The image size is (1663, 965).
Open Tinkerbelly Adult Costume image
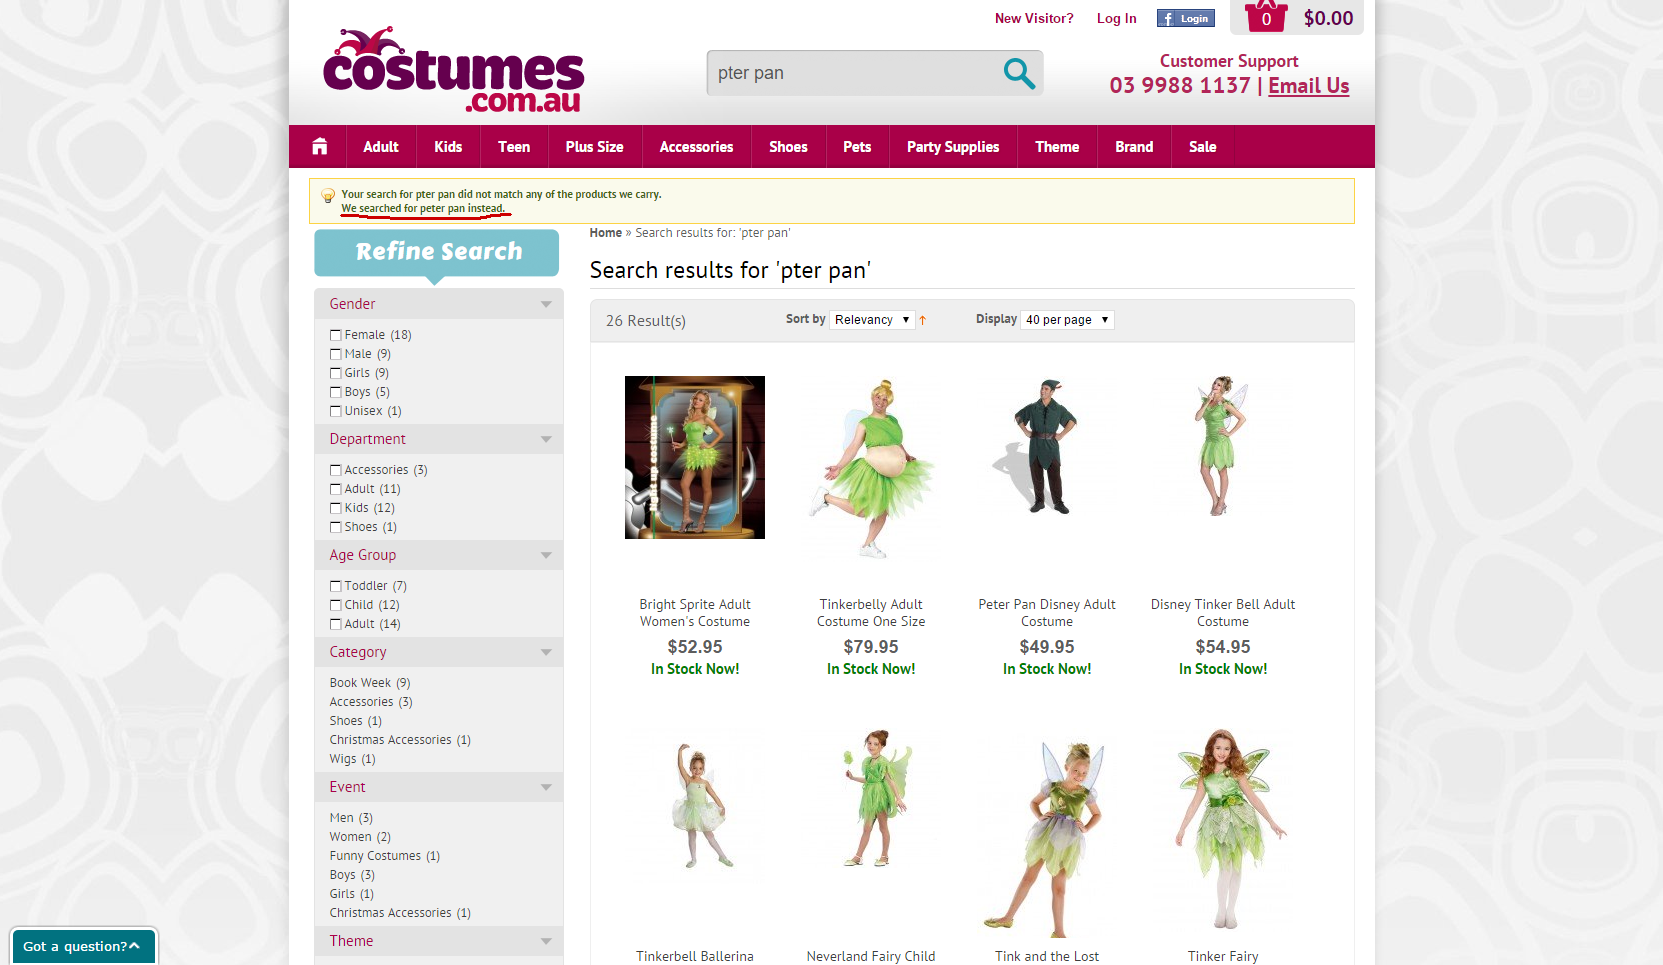coord(871,467)
